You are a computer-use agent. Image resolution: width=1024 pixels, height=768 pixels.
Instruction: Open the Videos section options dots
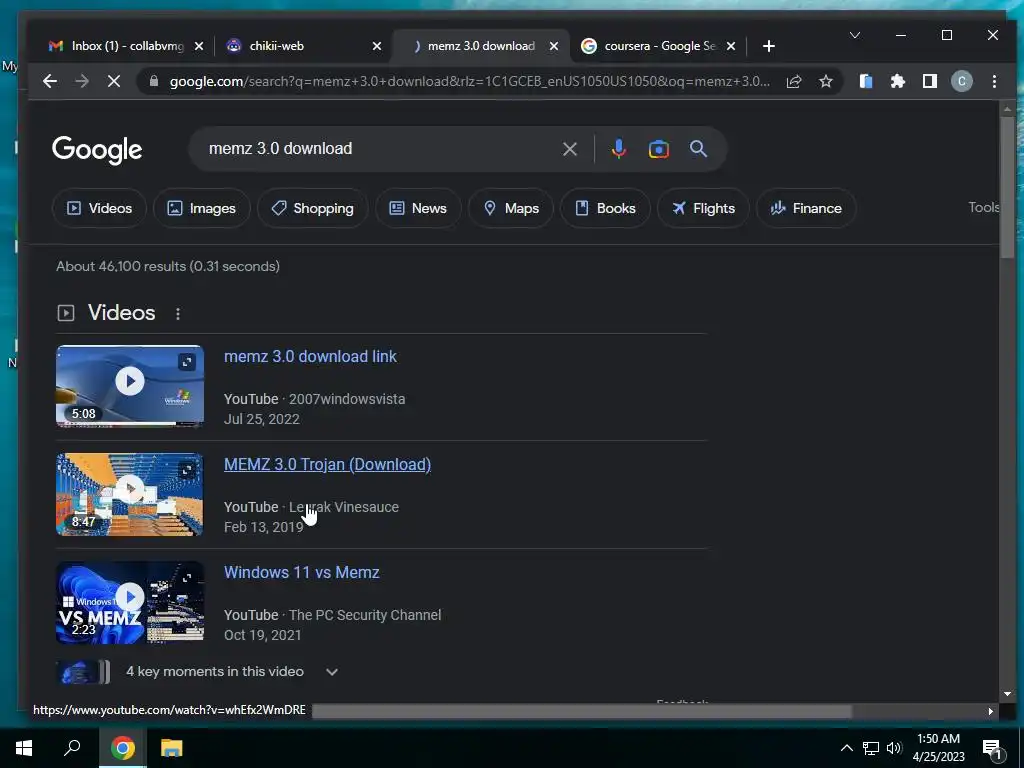tap(178, 313)
